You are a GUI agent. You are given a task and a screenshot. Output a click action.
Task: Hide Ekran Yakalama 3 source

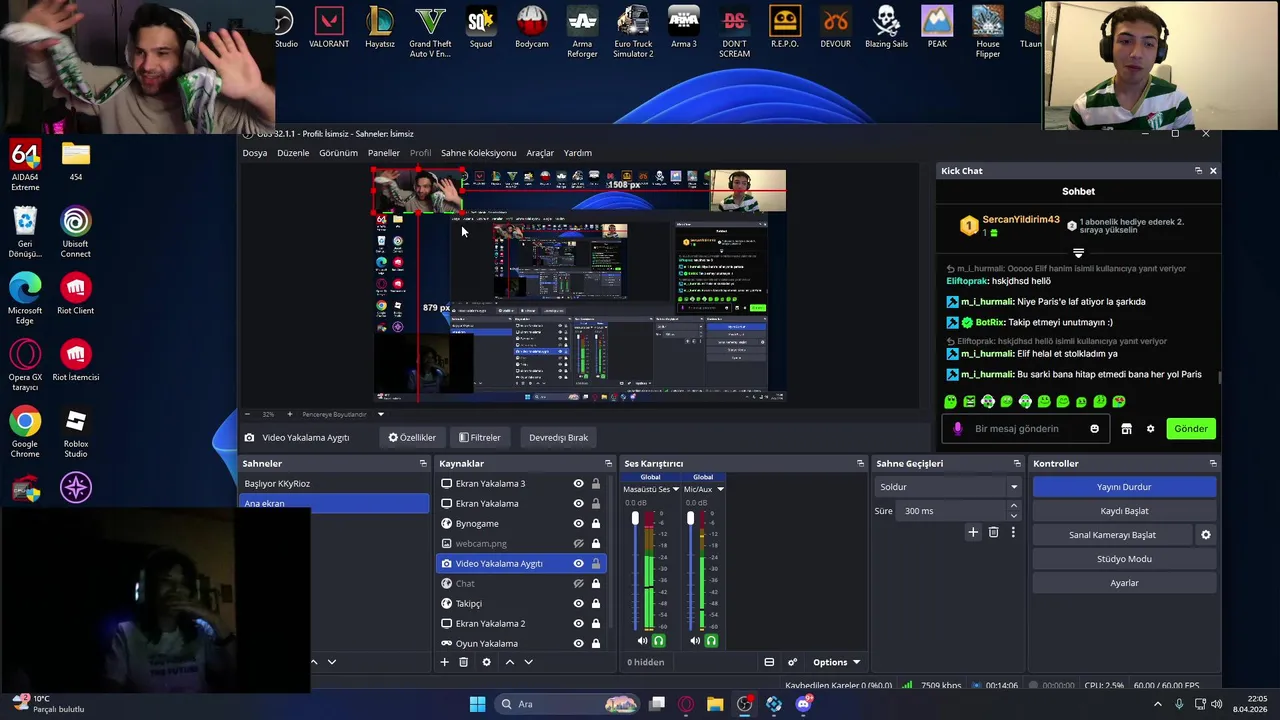tap(578, 484)
